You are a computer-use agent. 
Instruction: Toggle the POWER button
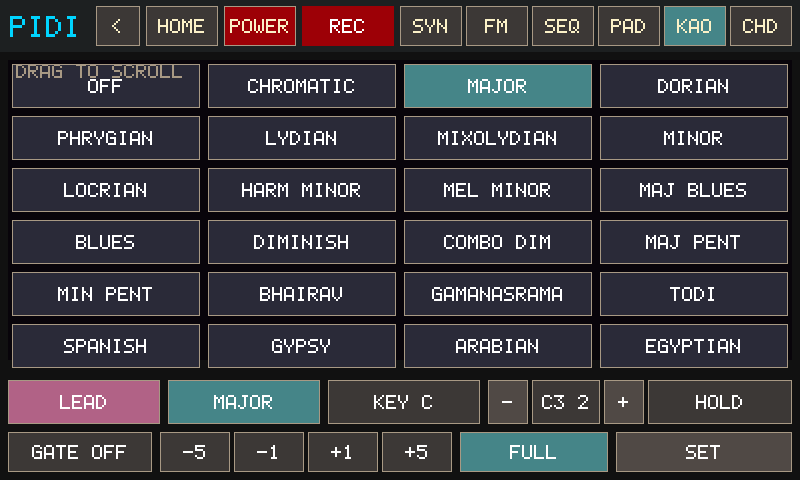pyautogui.click(x=260, y=26)
